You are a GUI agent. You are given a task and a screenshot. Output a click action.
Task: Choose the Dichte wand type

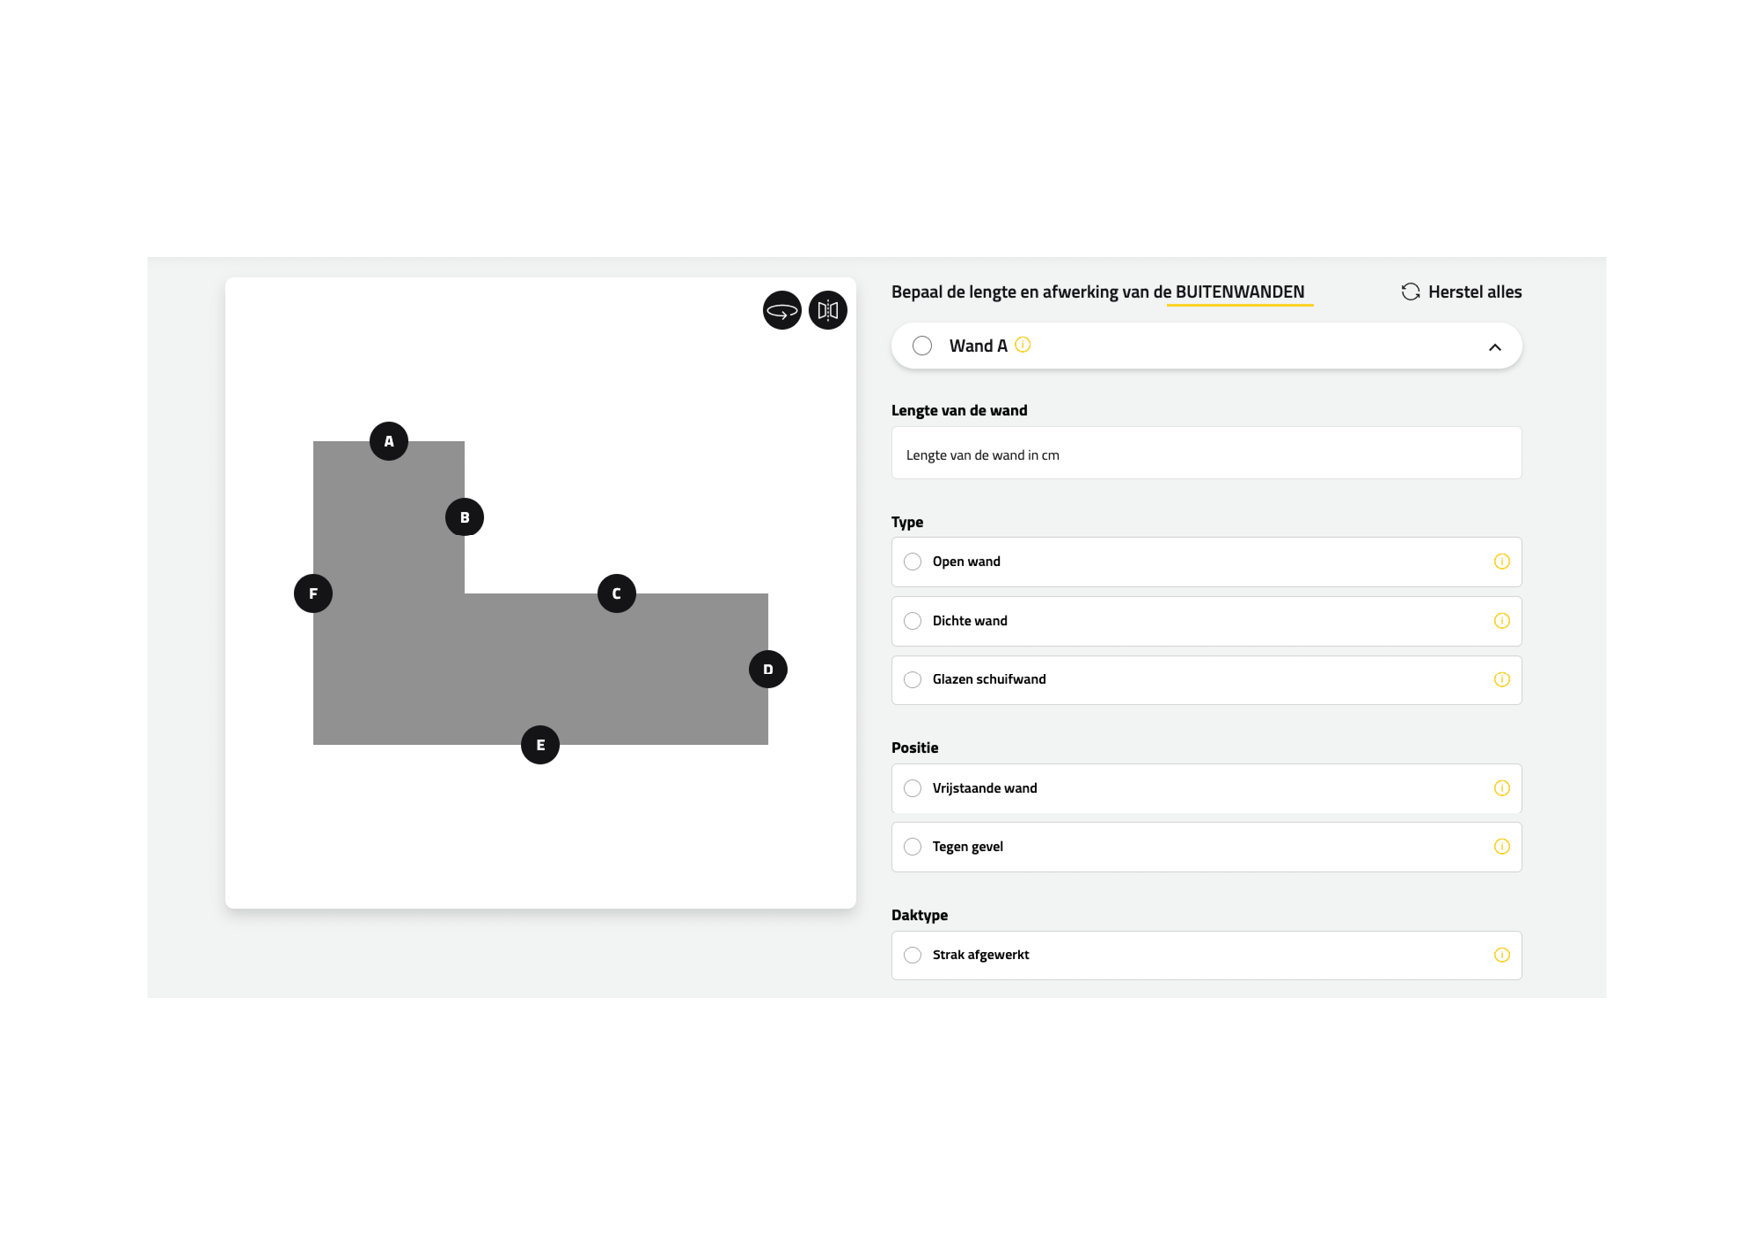tap(912, 621)
